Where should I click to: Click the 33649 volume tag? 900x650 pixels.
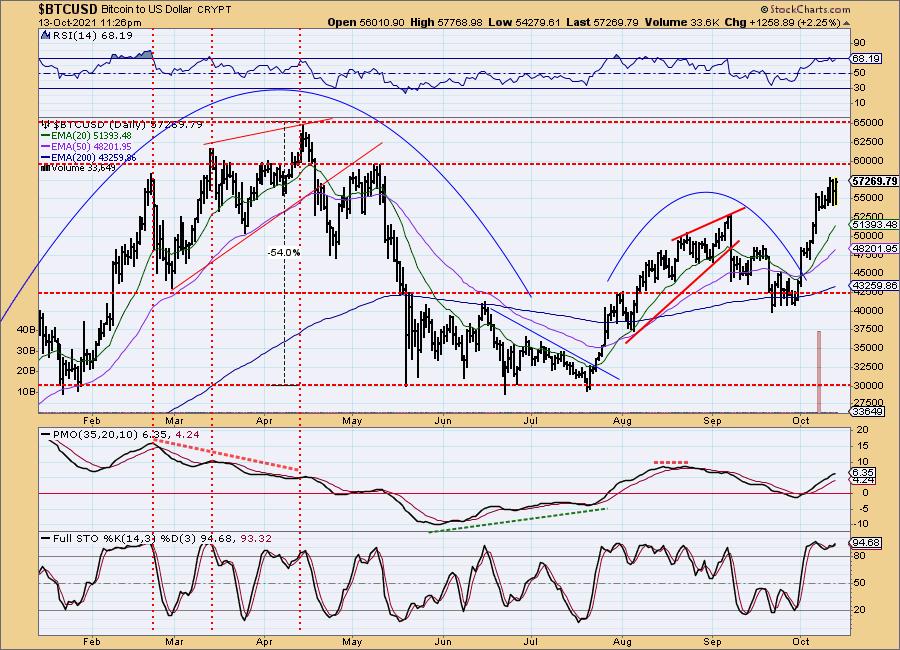coord(866,411)
